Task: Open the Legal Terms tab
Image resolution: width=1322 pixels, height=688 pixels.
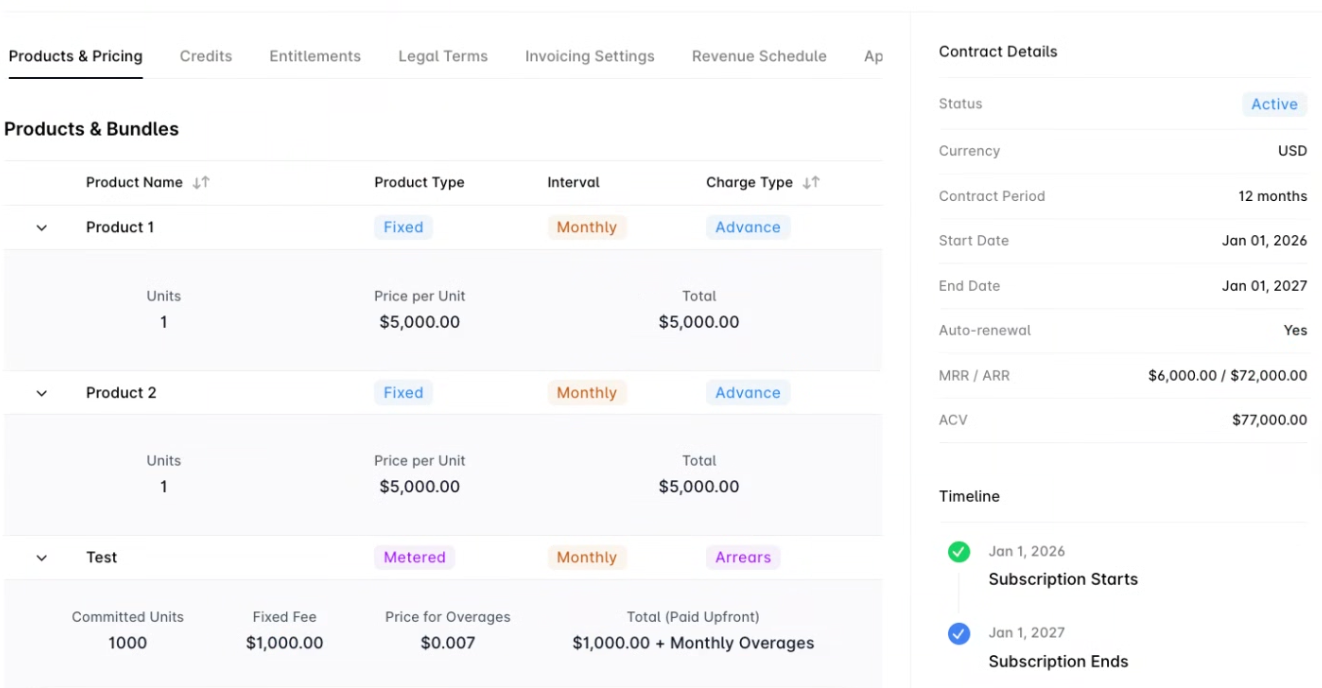Action: [442, 56]
